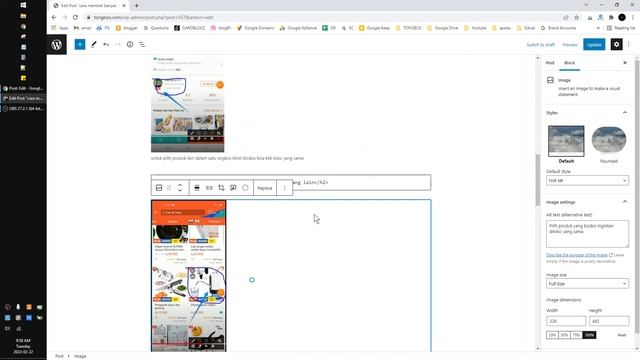Screen dimensions: 640x360
Task: Open the Reading list
Action: pos(621,28)
